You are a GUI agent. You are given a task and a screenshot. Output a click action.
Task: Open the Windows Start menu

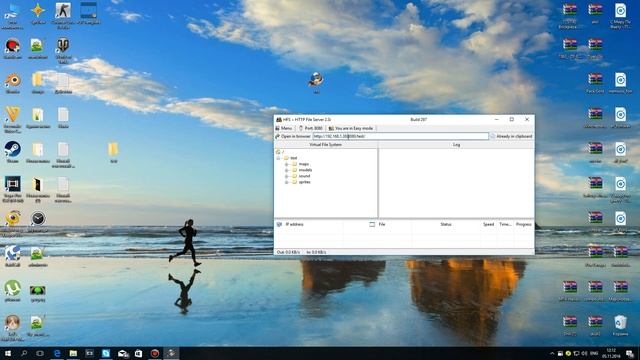[7, 353]
